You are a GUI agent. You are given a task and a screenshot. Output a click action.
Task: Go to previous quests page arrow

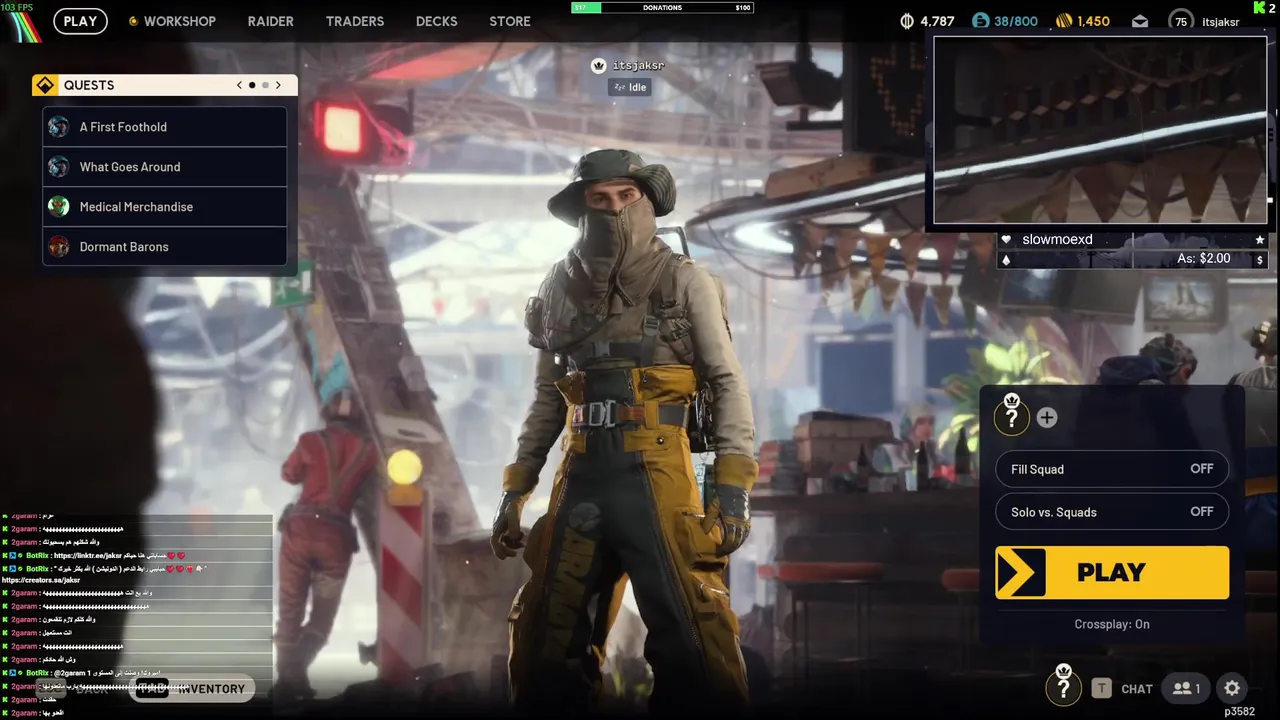point(239,85)
